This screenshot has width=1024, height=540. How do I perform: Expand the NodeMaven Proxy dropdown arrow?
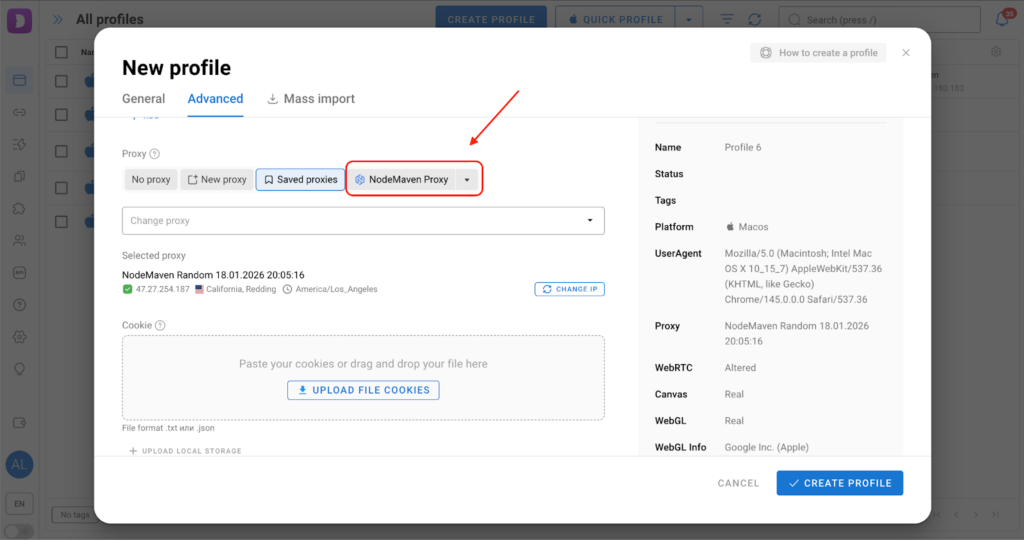(467, 180)
